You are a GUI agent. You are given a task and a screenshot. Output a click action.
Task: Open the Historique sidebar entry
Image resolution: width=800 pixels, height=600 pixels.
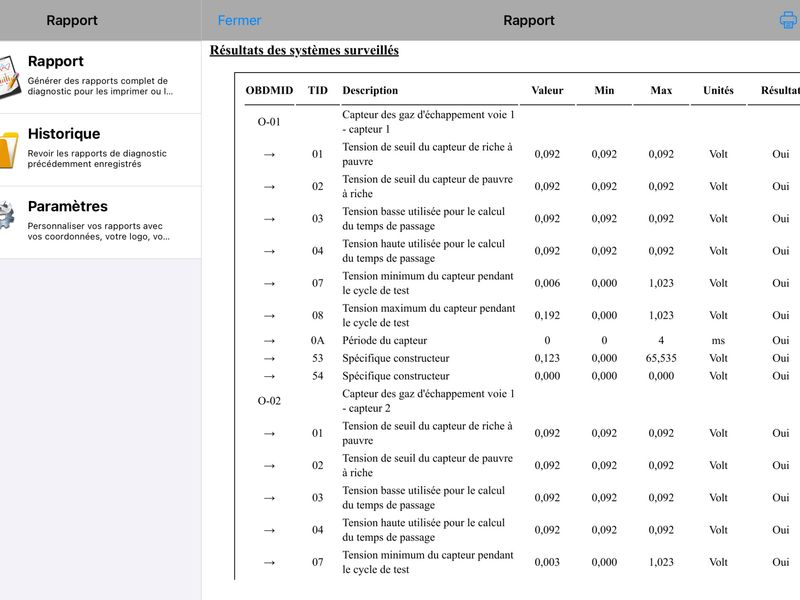point(101,149)
